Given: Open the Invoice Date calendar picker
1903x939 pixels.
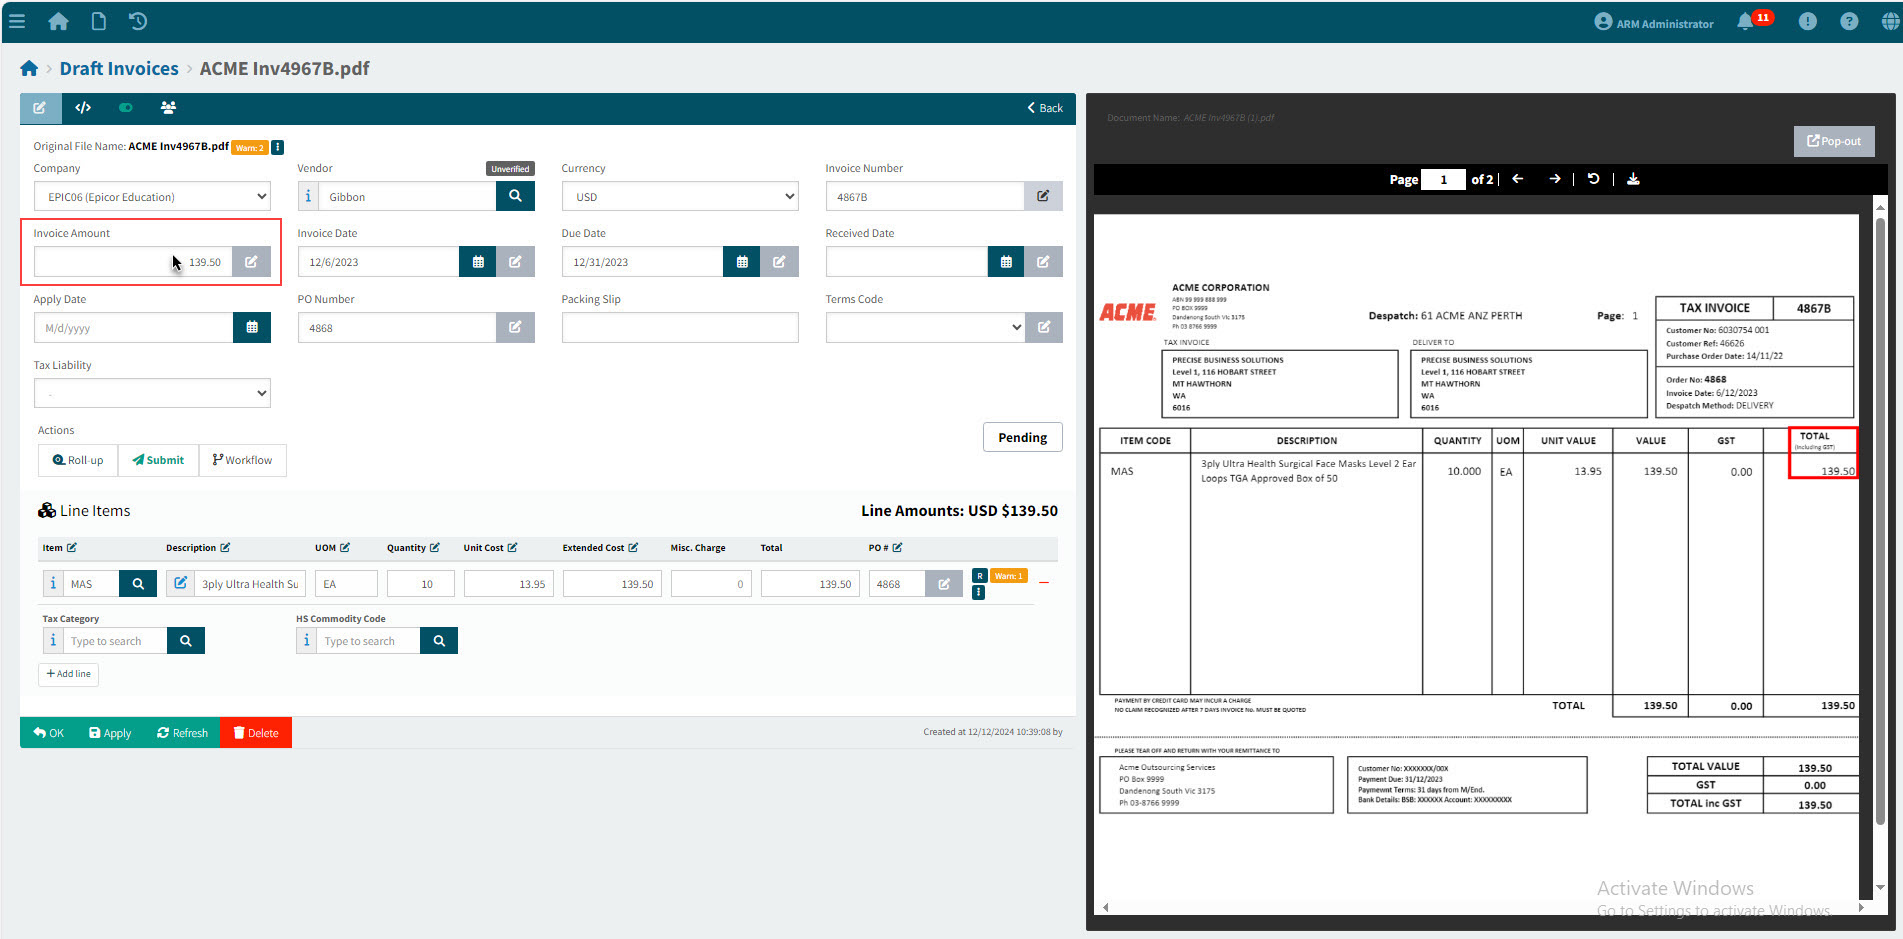Looking at the screenshot, I should point(478,262).
